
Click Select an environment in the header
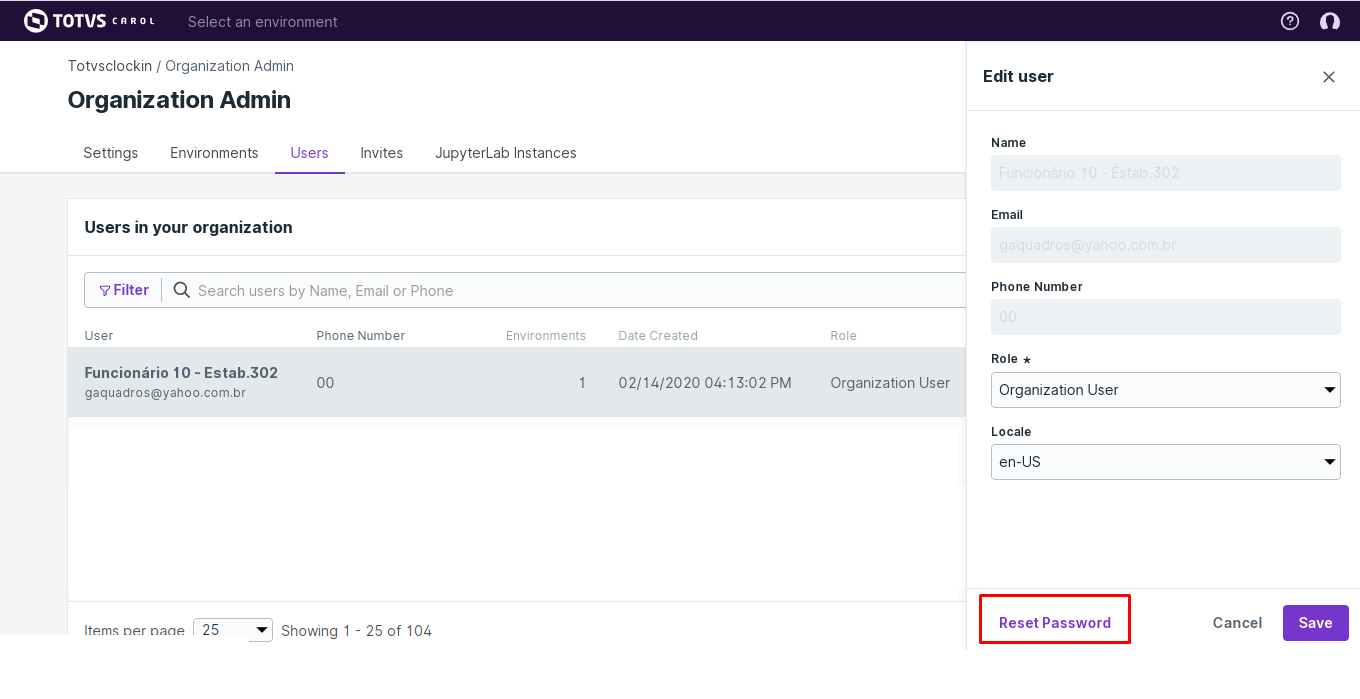[x=263, y=21]
